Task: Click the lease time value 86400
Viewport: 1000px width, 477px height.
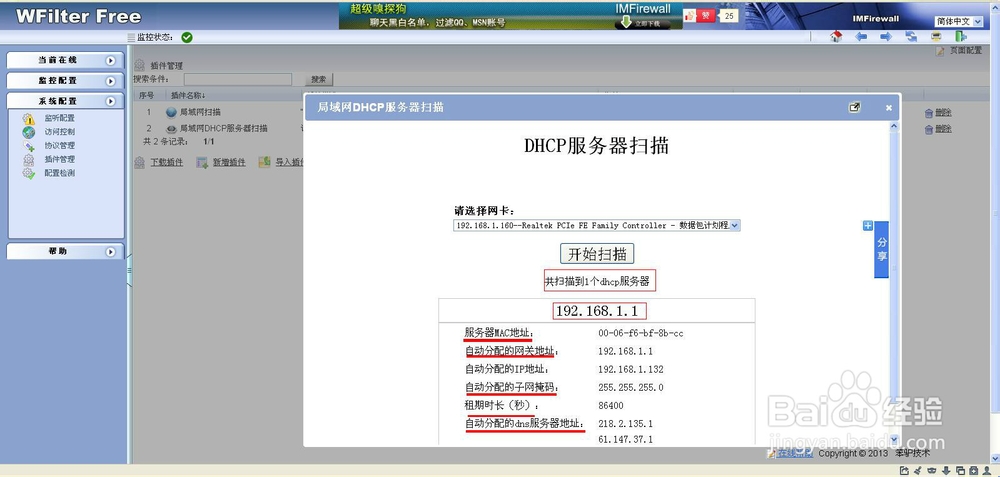Action: pyautogui.click(x=611, y=406)
